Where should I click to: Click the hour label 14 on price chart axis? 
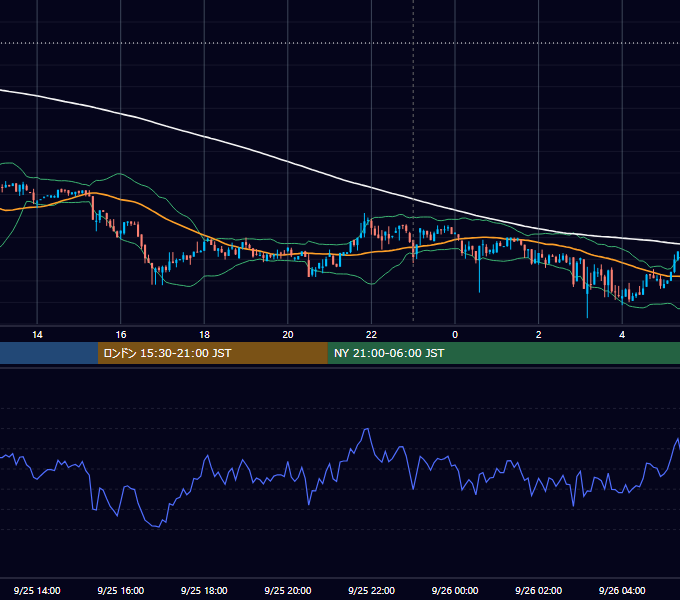click(37, 335)
